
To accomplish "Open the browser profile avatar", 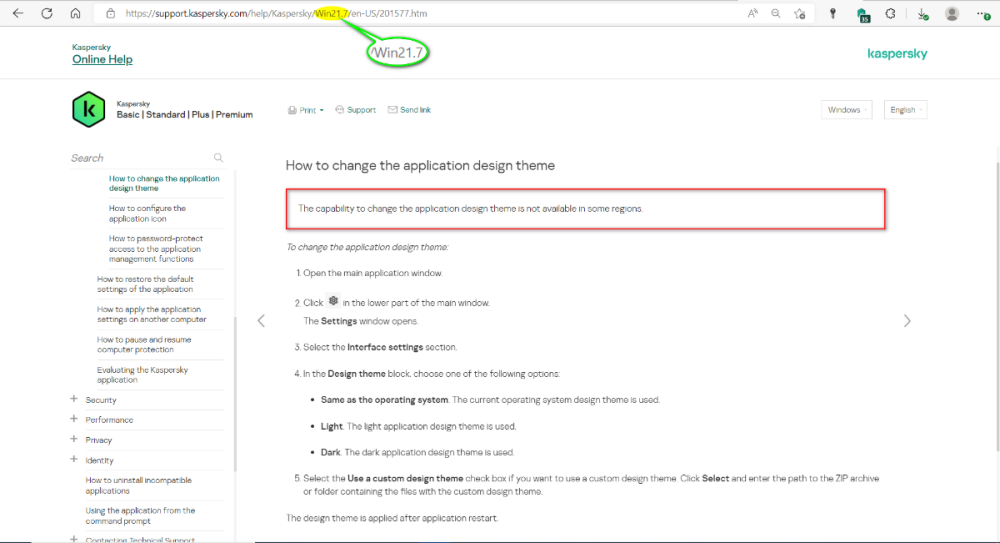I will click(952, 13).
